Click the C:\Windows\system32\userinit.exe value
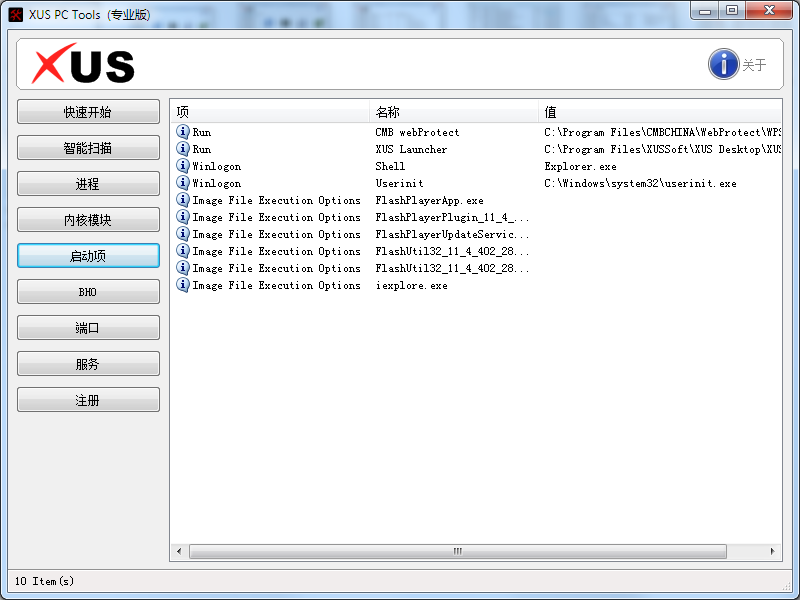 point(640,183)
